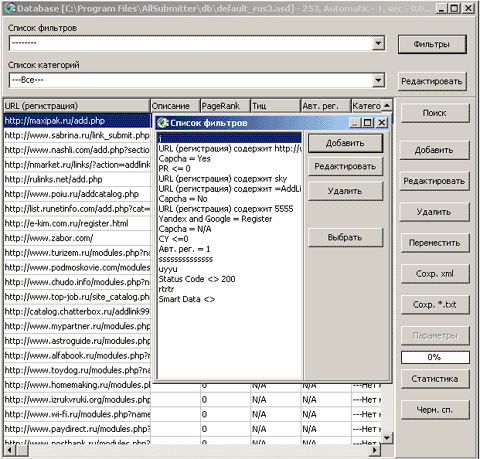Click the Поиск button
The height and width of the screenshot is (459, 480).
(435, 113)
